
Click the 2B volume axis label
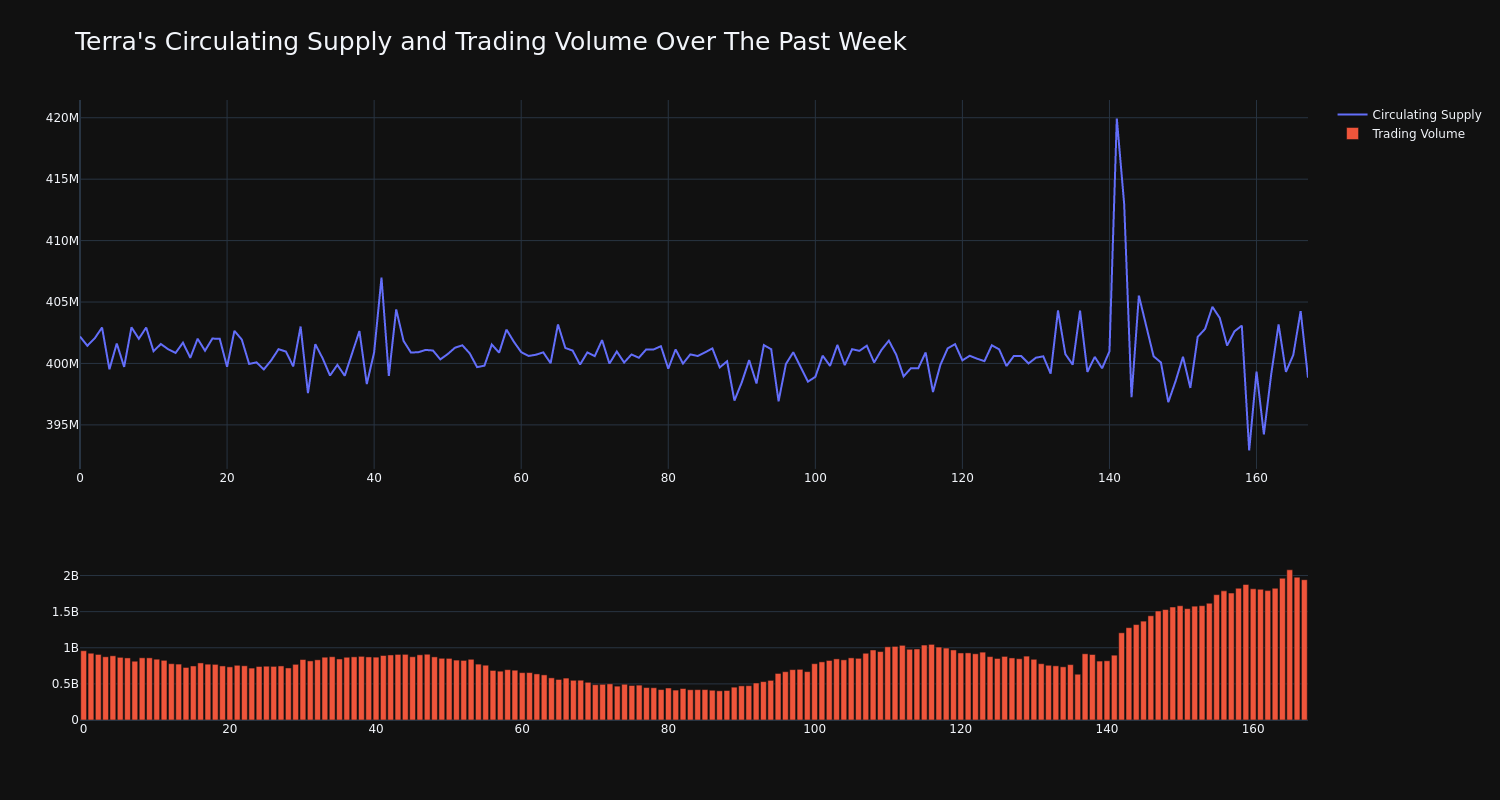(70, 576)
